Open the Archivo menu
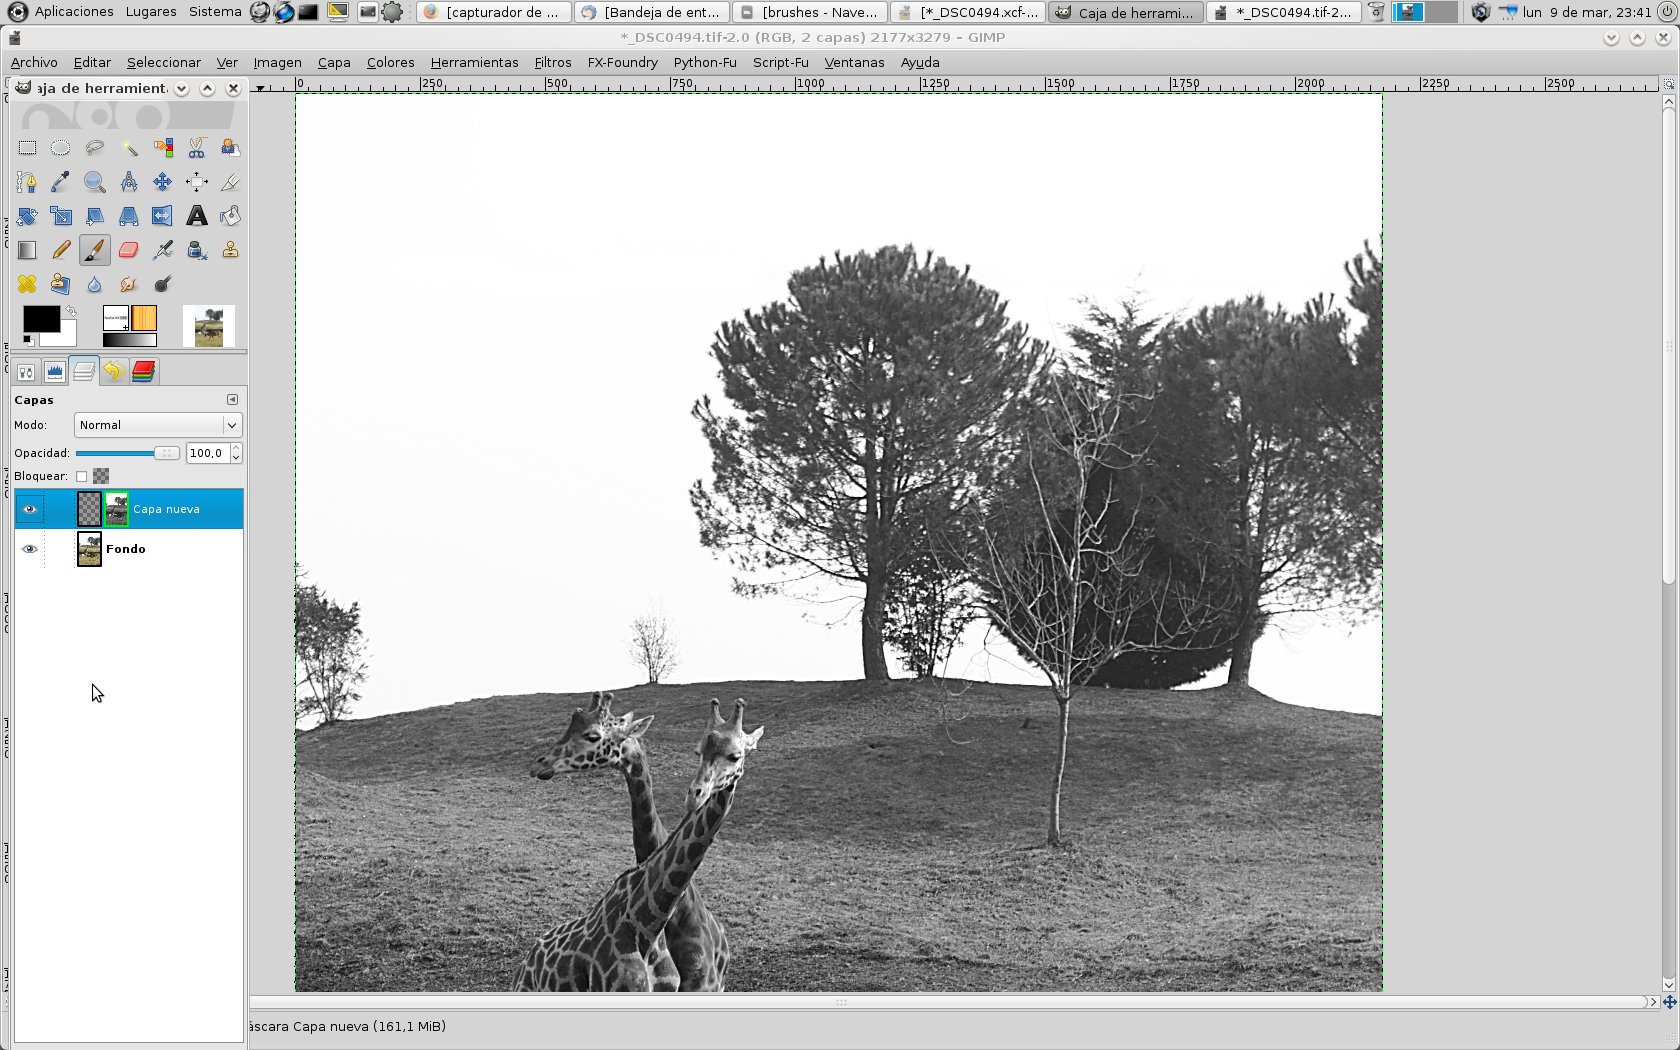Image resolution: width=1680 pixels, height=1050 pixels. (x=34, y=62)
